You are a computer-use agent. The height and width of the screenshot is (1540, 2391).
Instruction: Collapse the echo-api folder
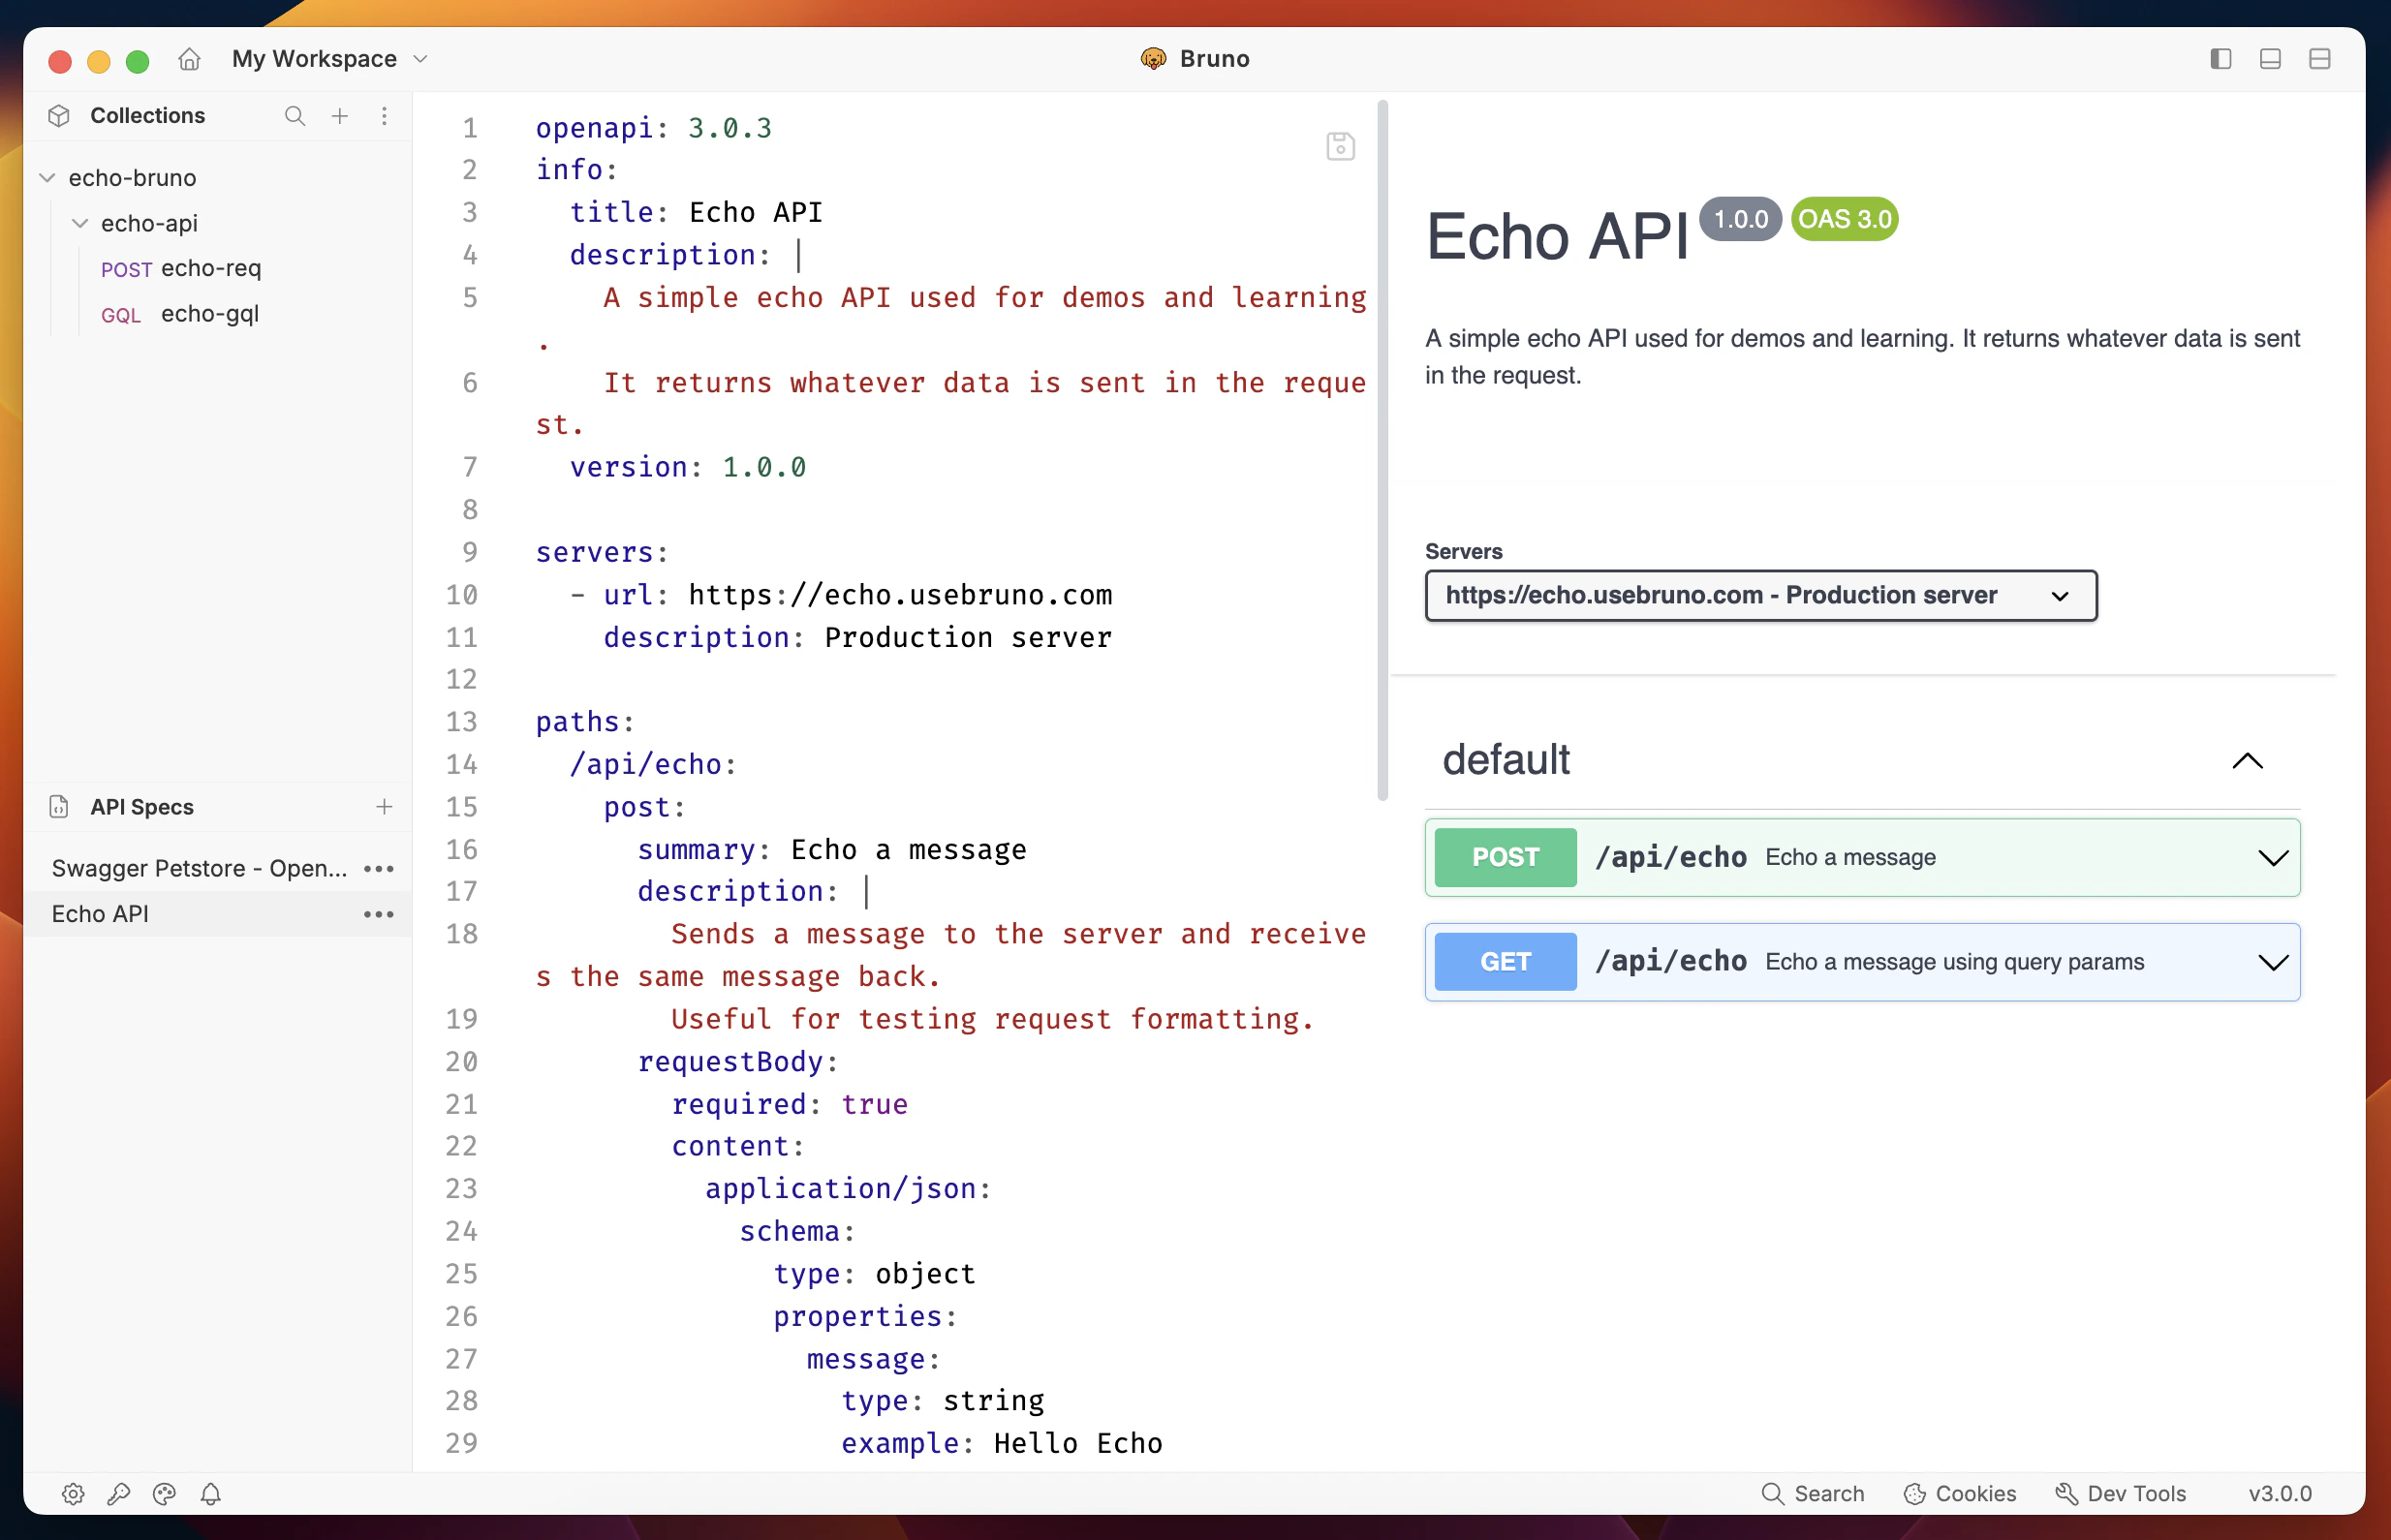click(80, 223)
